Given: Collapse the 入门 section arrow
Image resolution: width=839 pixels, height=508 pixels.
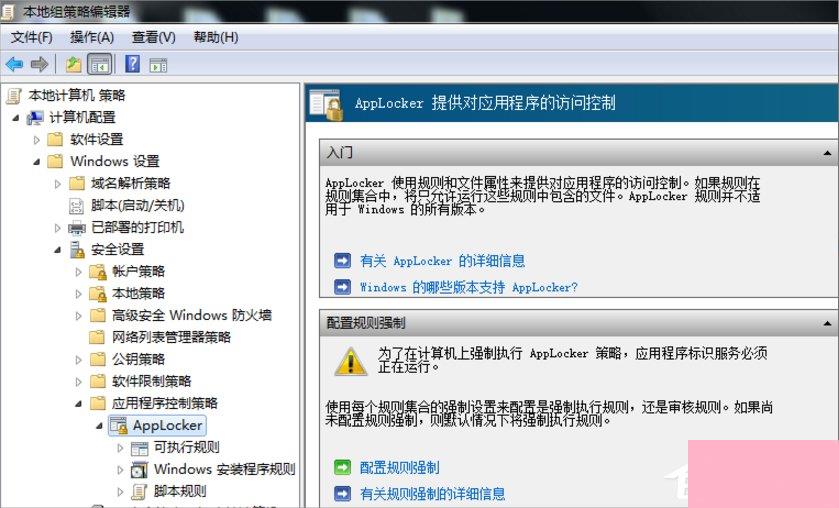Looking at the screenshot, I should [x=827, y=154].
